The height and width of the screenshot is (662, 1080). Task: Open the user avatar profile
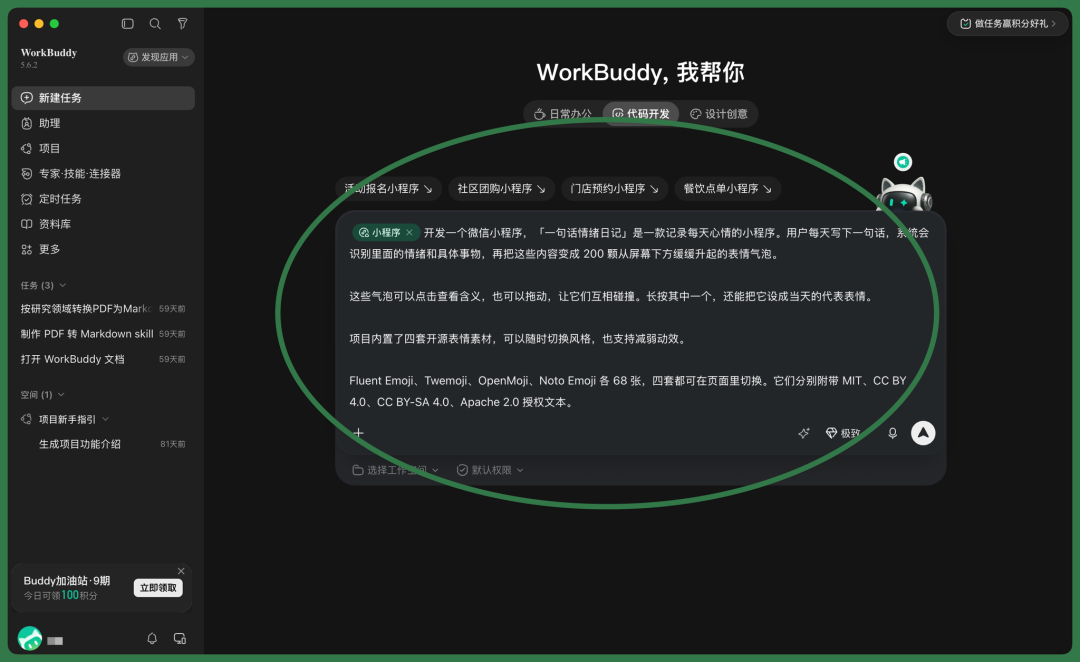pos(30,639)
